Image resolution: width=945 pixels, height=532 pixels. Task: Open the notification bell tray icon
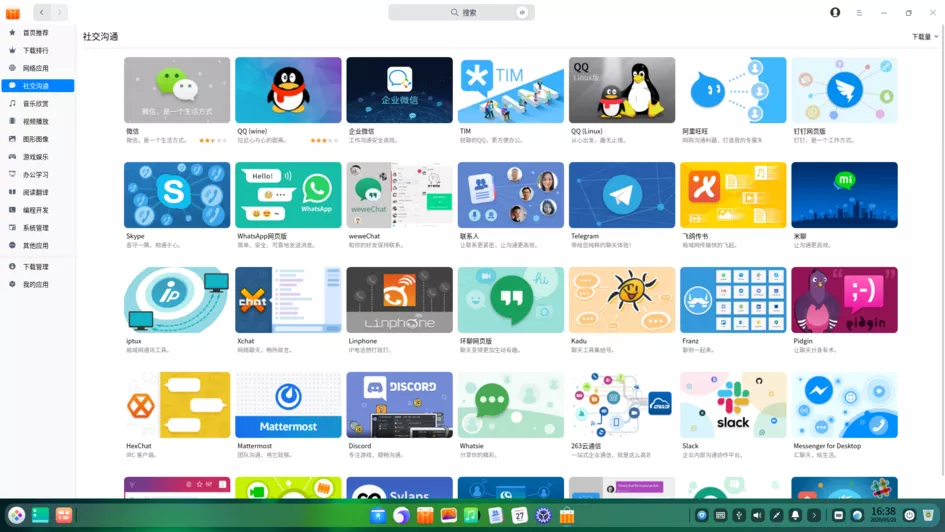[x=795, y=515]
